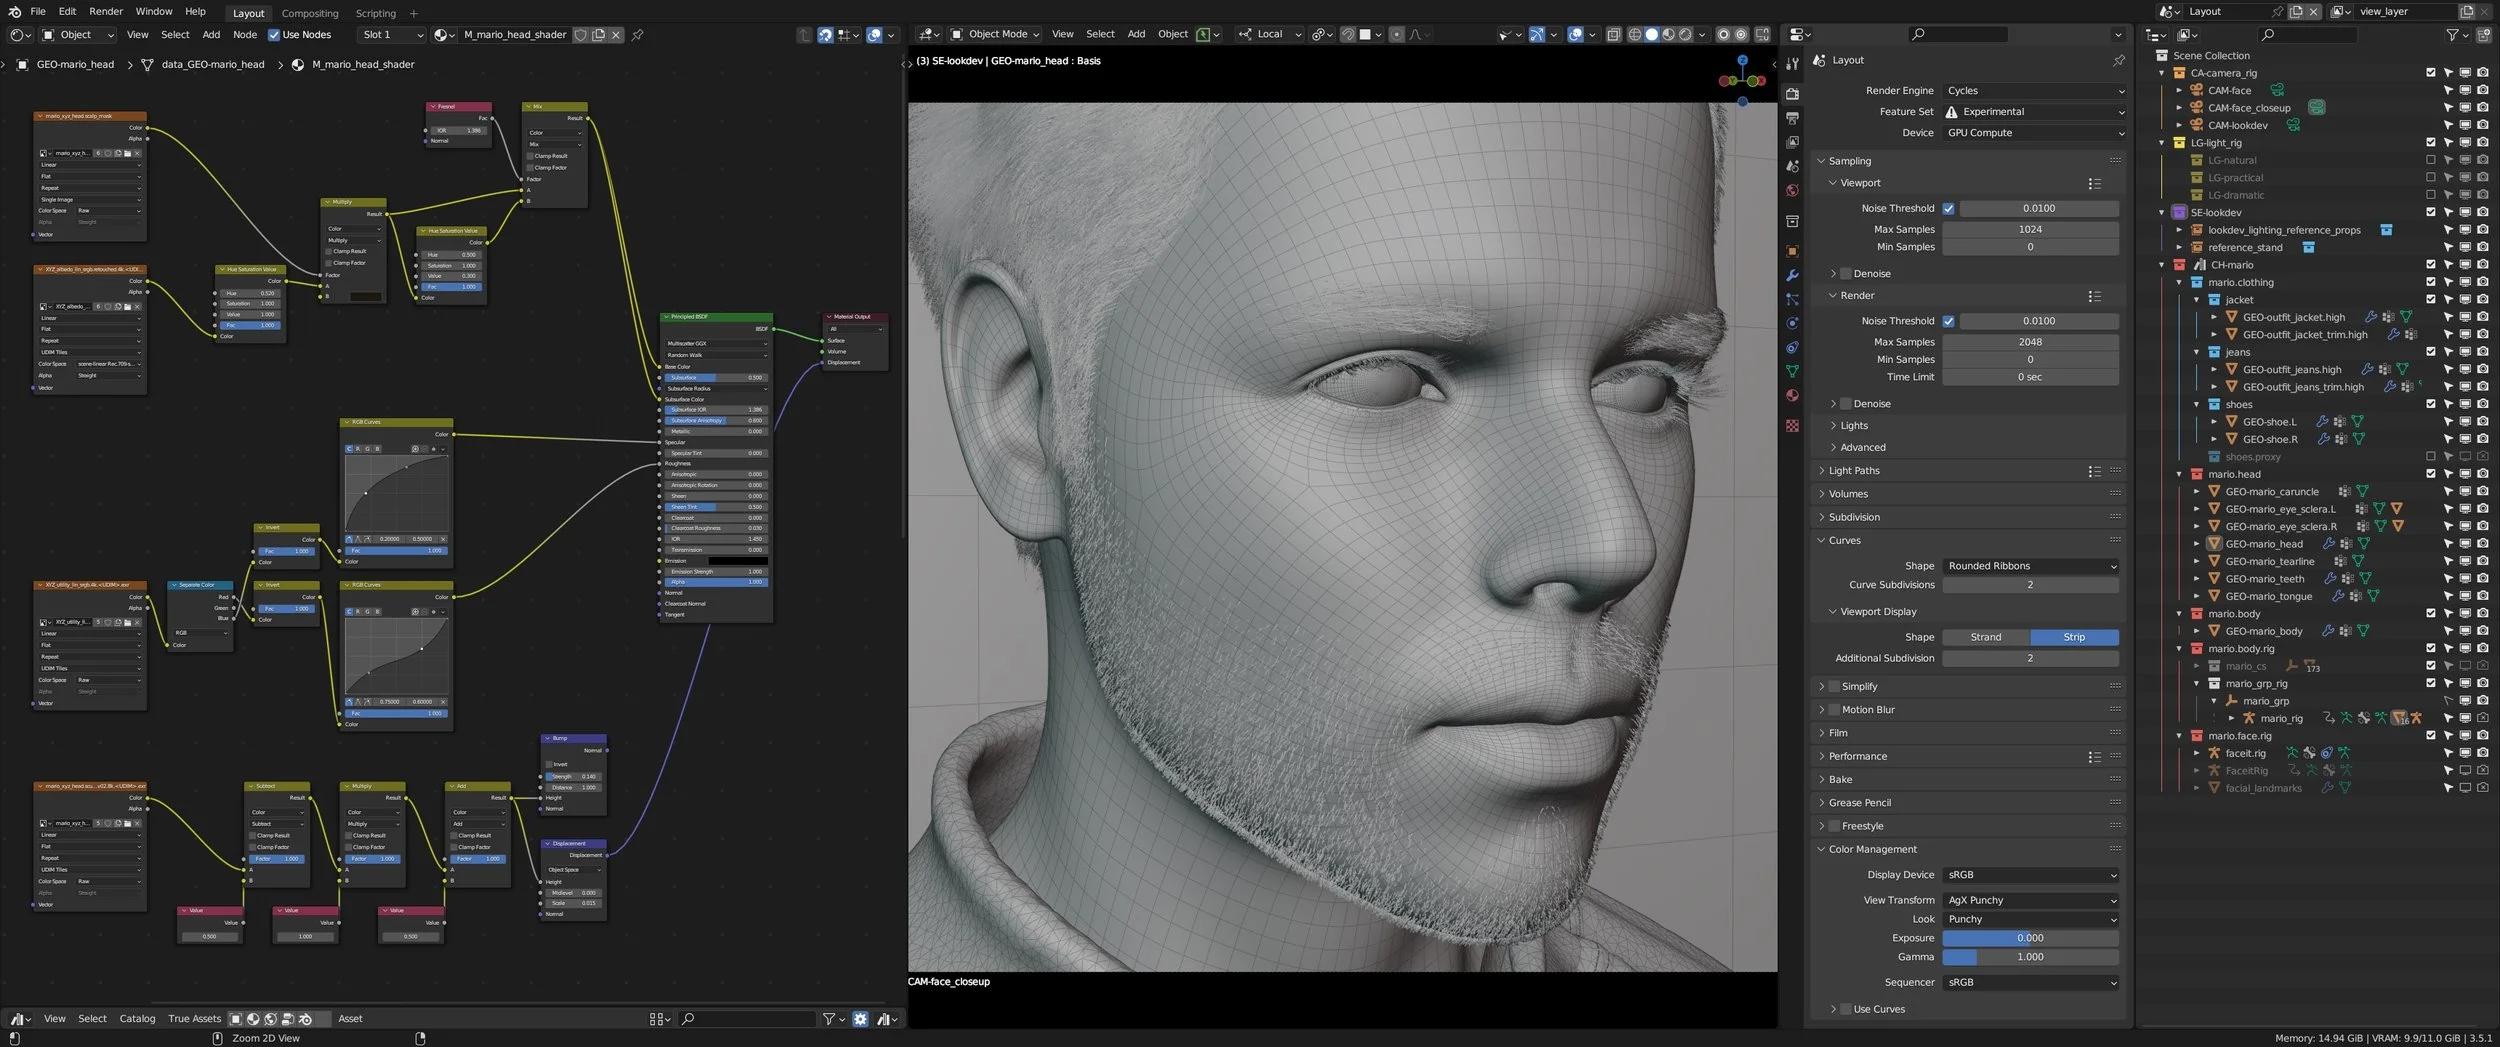
Task: Enable Freestyle checkbox
Action: (1834, 826)
